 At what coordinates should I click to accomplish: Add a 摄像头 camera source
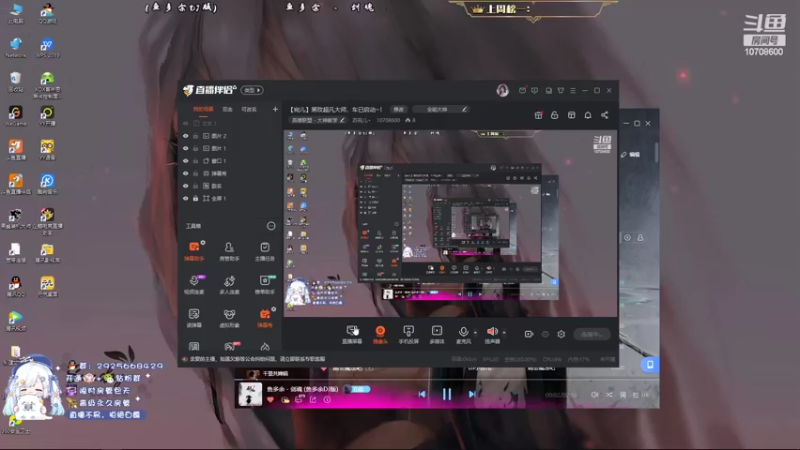pos(380,334)
